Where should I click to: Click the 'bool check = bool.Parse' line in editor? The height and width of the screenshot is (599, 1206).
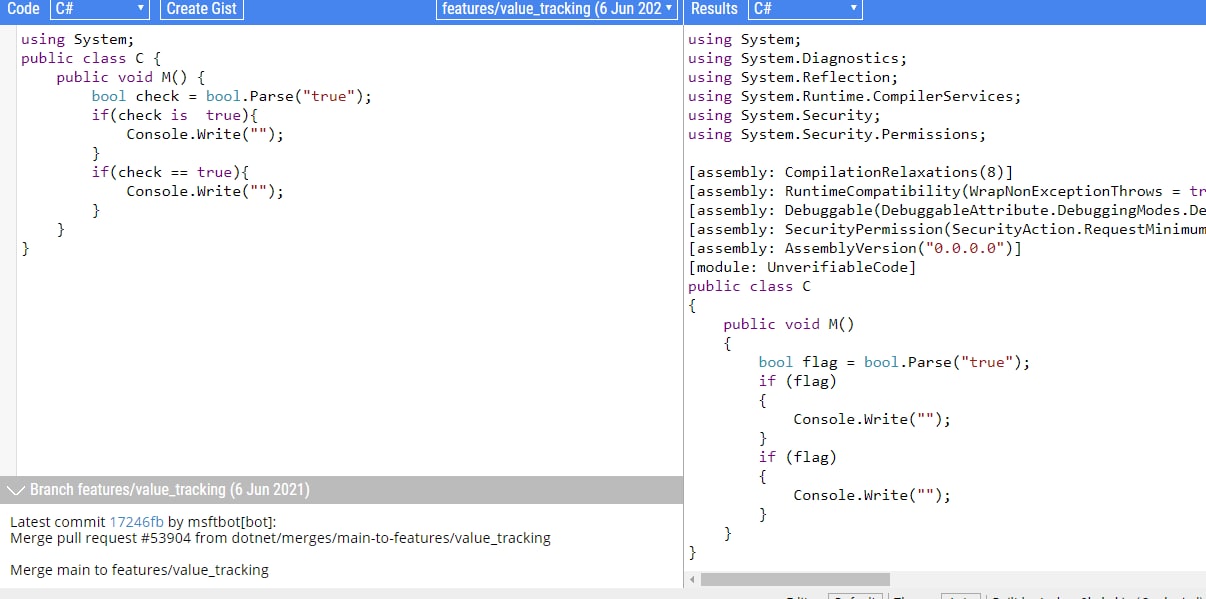pyautogui.click(x=231, y=96)
